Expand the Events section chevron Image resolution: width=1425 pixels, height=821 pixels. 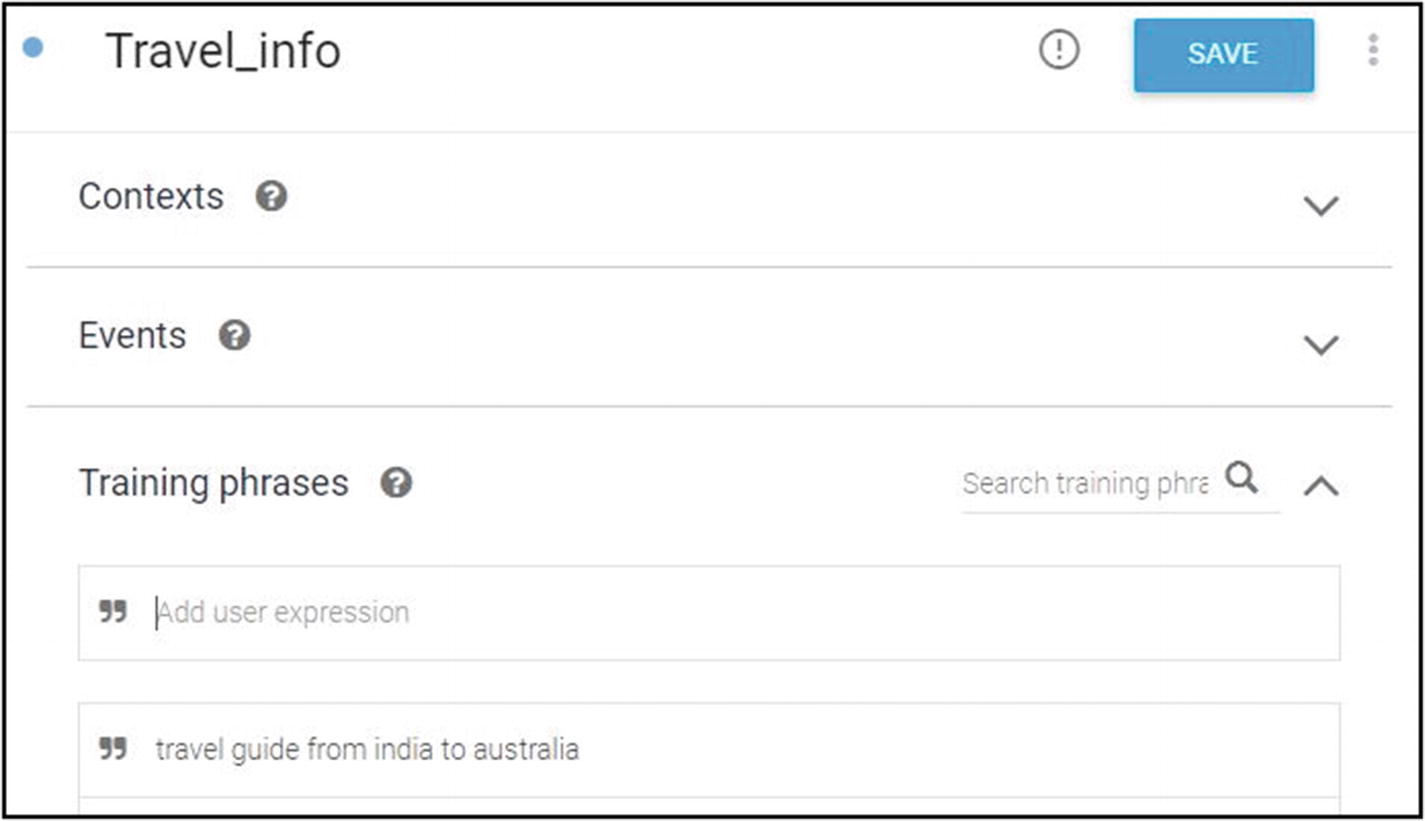1321,345
